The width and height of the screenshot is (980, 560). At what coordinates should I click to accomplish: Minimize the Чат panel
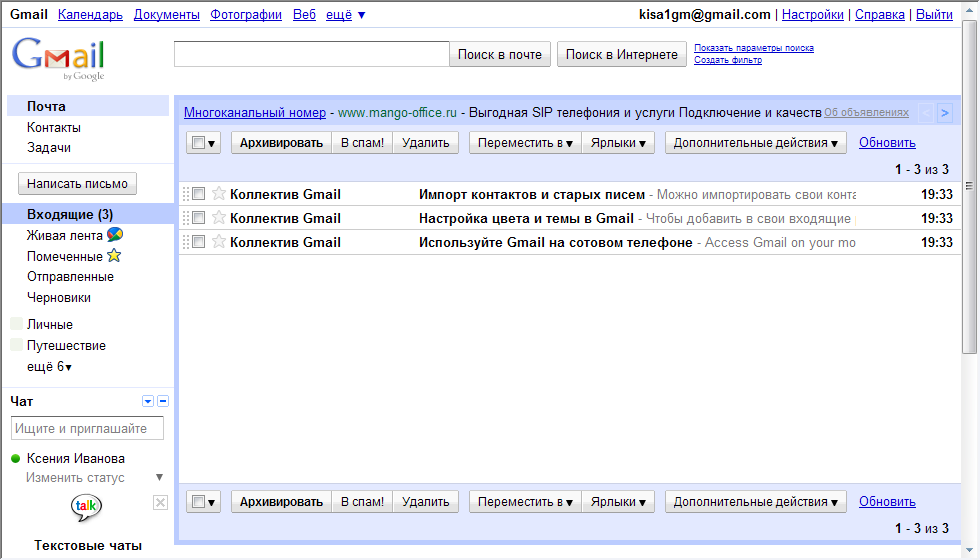tap(163, 401)
